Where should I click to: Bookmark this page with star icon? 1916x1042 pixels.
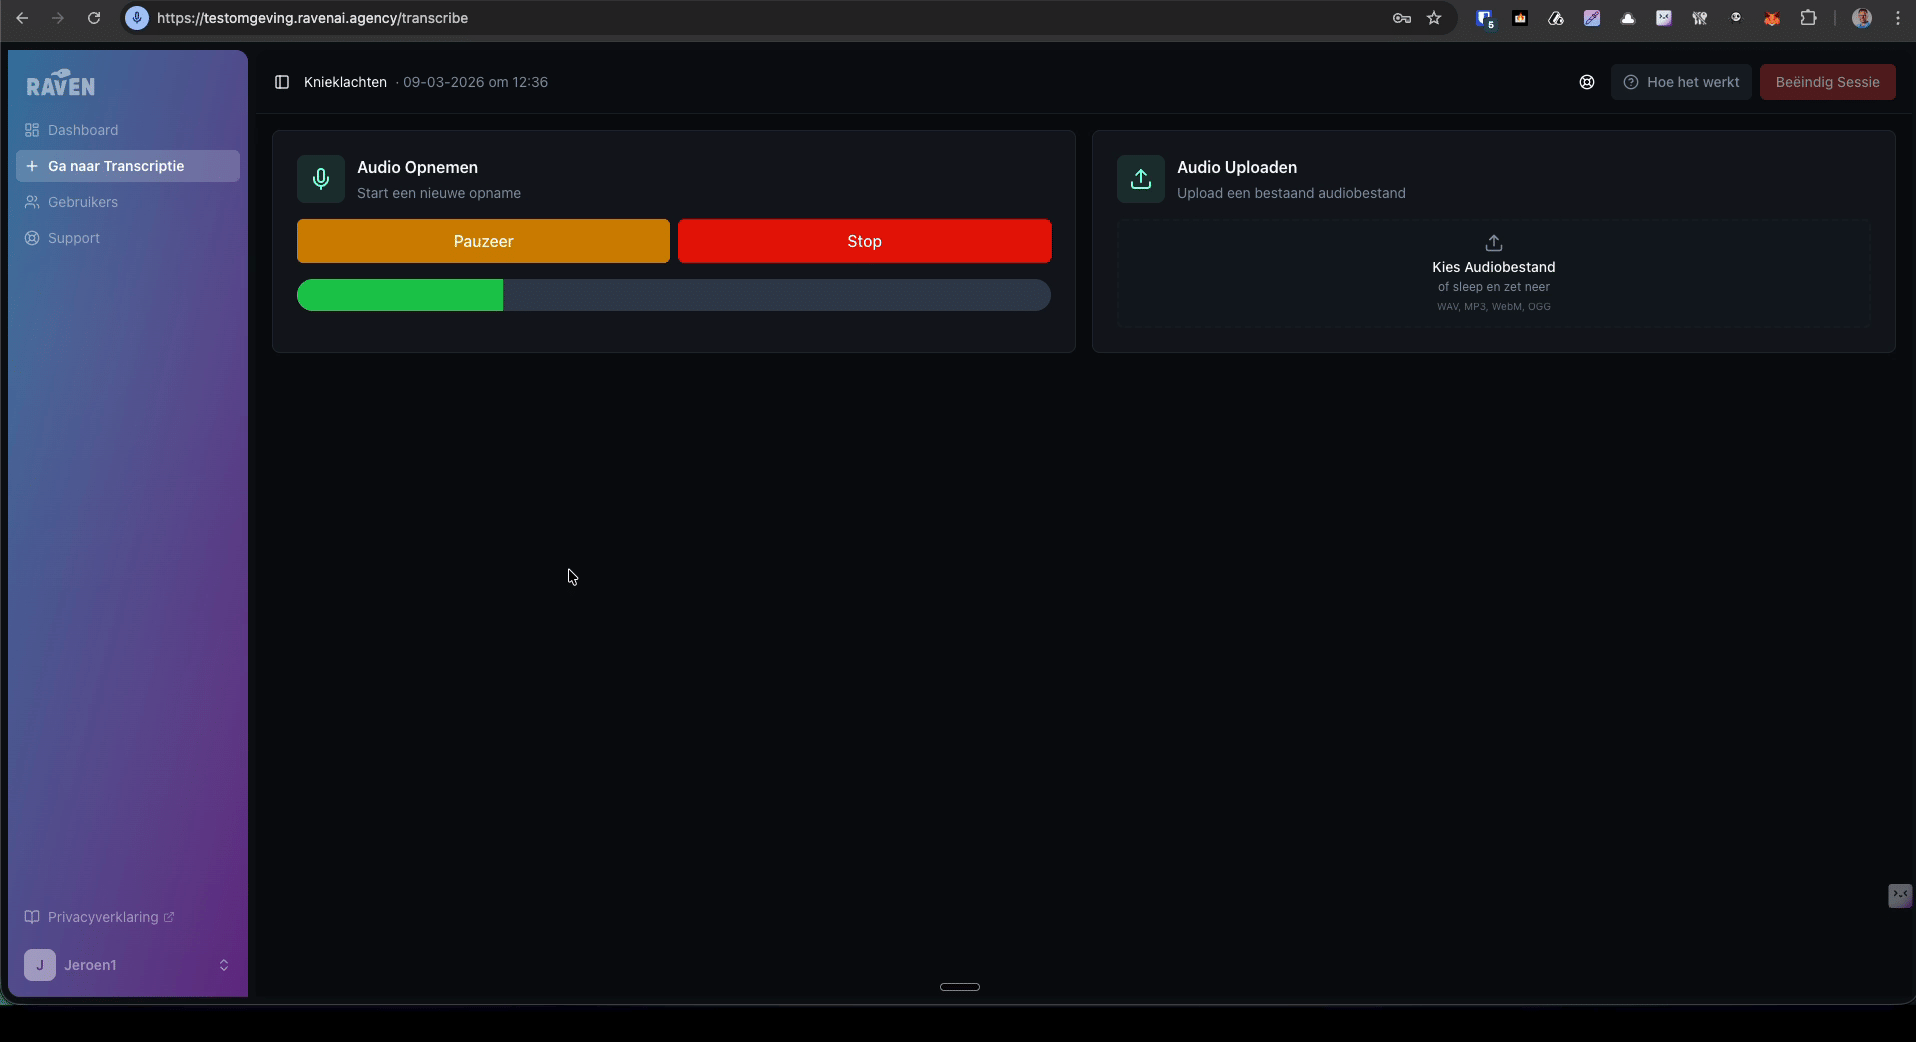click(x=1434, y=18)
